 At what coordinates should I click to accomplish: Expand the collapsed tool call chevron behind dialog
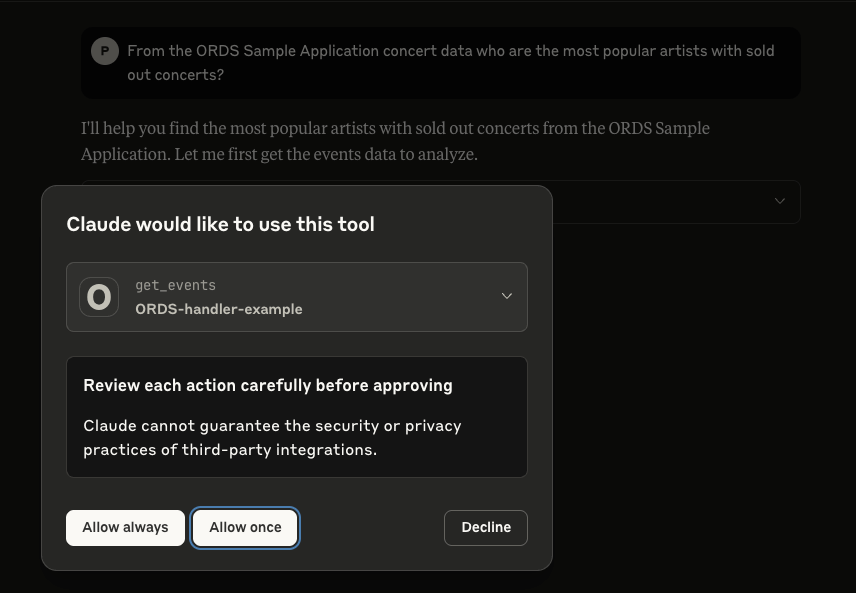(780, 201)
